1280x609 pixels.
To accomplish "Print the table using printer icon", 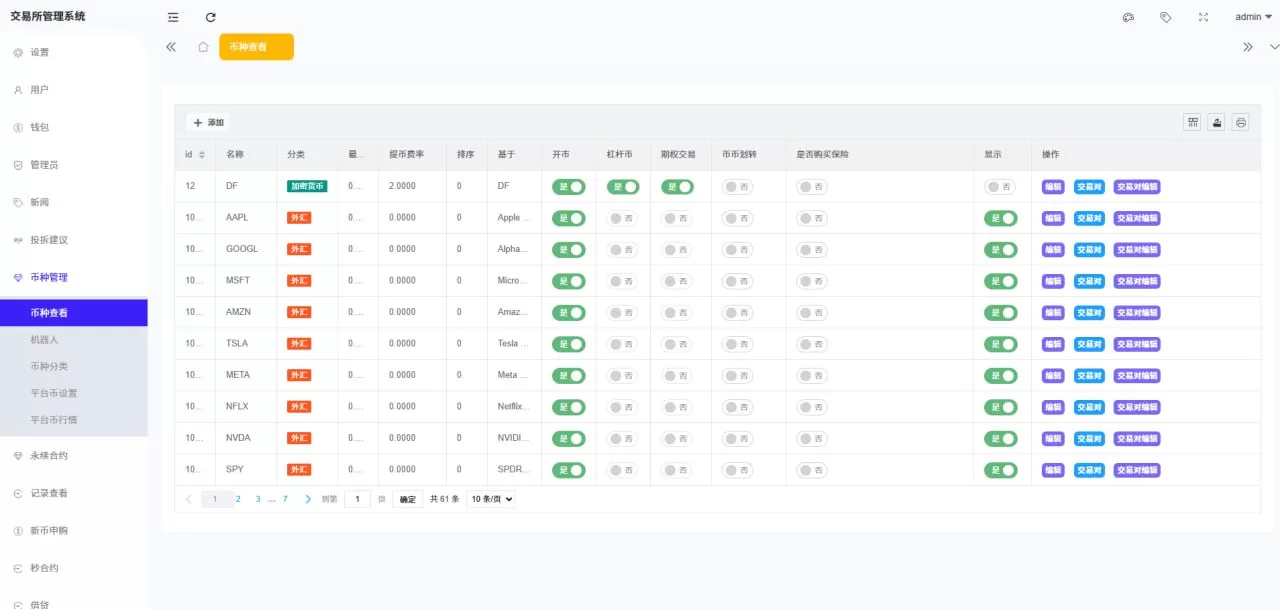I will [1241, 122].
